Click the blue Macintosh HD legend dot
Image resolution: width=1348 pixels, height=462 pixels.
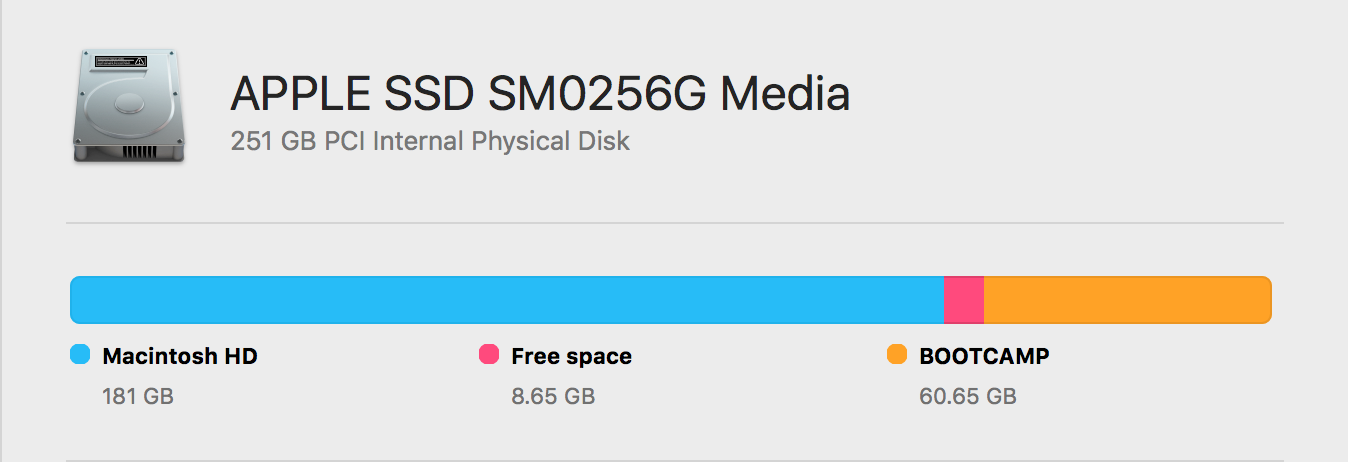tap(80, 354)
